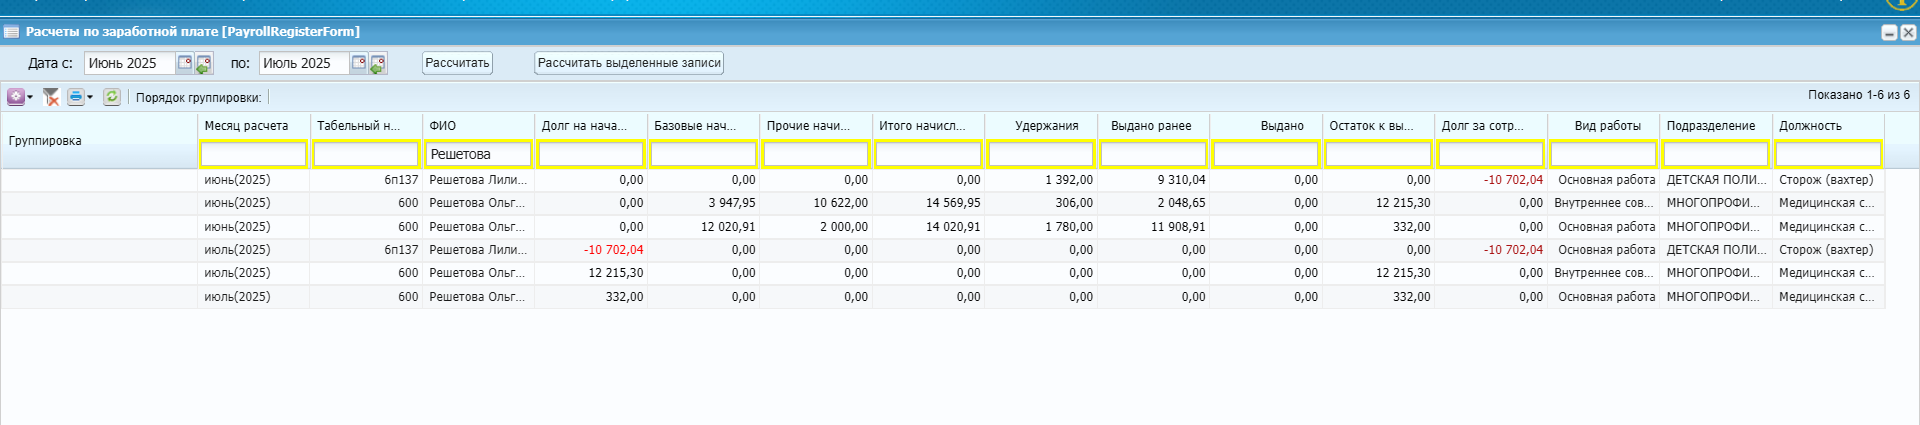The width and height of the screenshot is (1920, 425).
Task: Open calendar picker for 'по' date field
Action: [x=359, y=63]
